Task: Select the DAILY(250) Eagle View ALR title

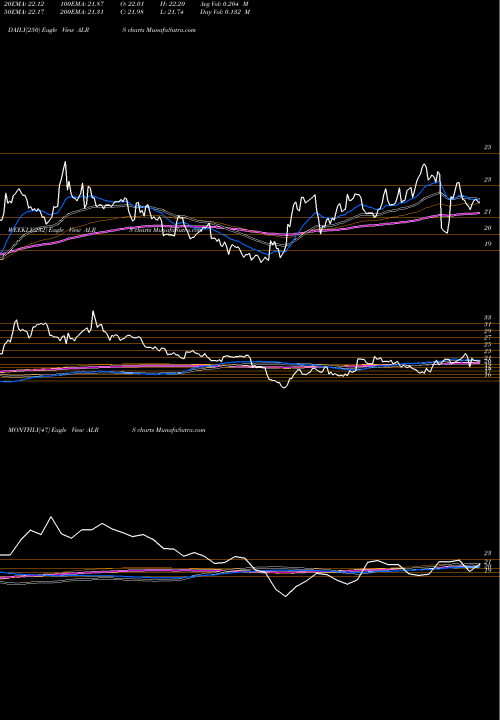Action: (x=49, y=30)
